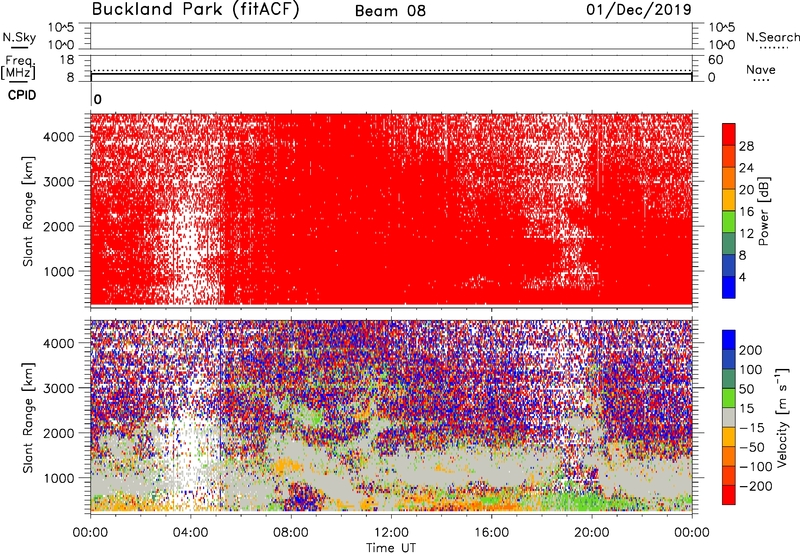Click the top red segment of Power colorbar
Screen dimensions: 800x554
729,134
